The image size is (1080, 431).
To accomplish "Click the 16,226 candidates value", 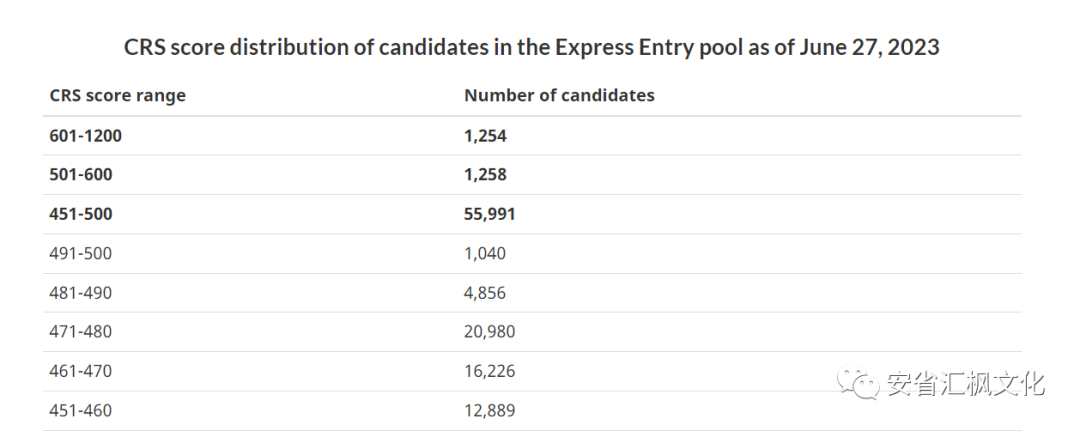I will tap(490, 372).
